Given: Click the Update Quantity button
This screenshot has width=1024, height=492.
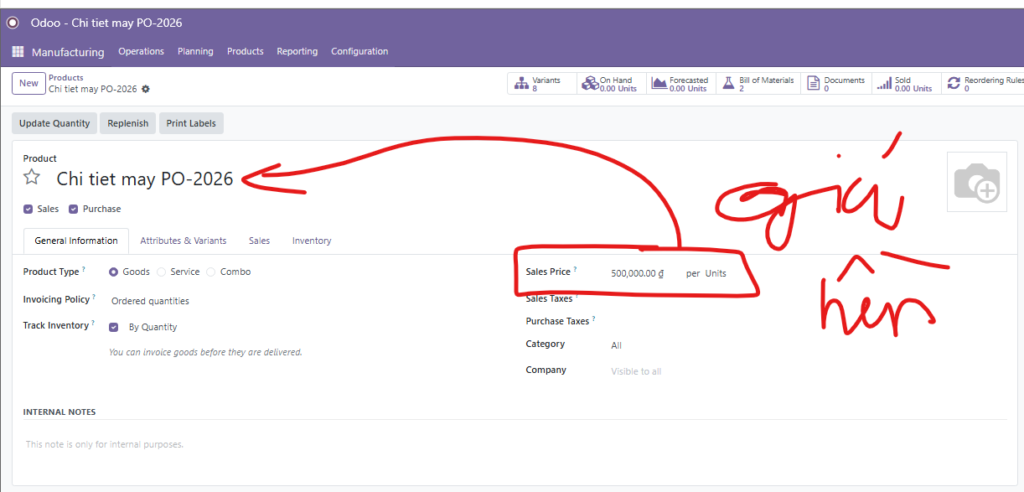Looking at the screenshot, I should (54, 124).
